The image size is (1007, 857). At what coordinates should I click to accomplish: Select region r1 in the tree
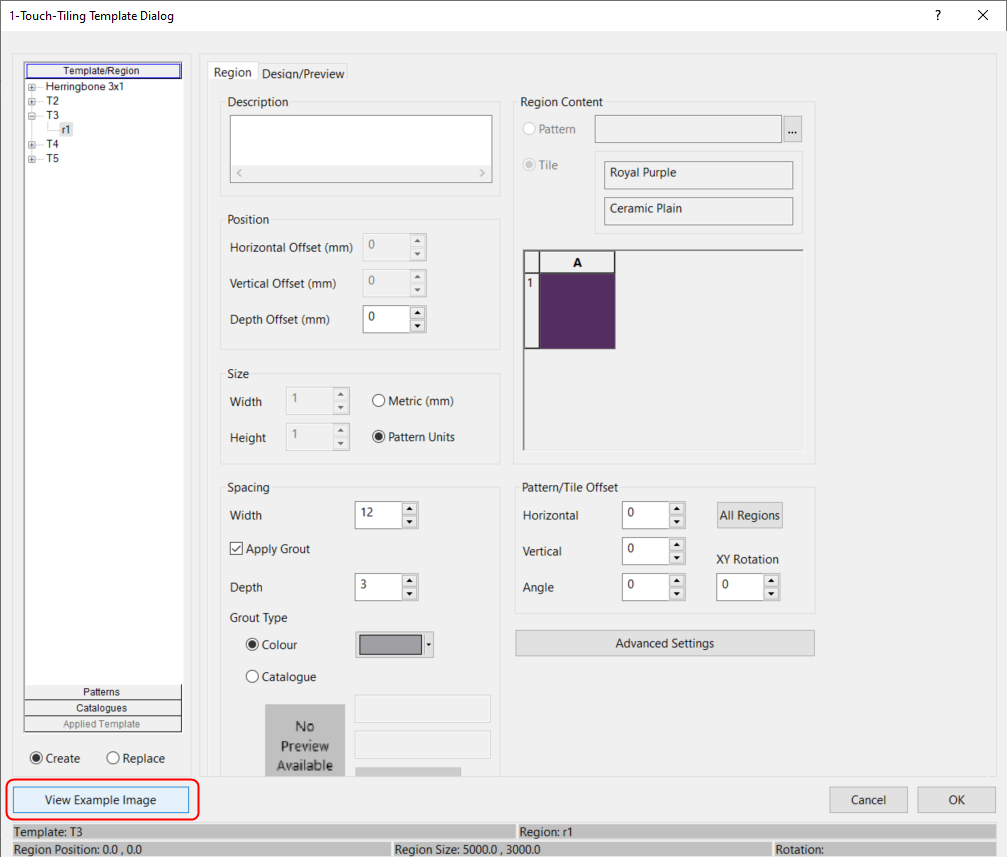tap(66, 130)
